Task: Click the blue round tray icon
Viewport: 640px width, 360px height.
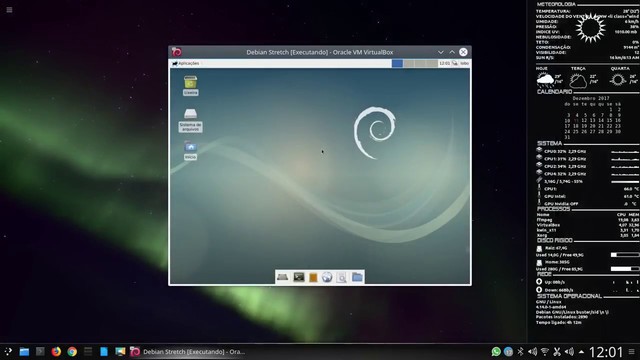Action: 508,351
